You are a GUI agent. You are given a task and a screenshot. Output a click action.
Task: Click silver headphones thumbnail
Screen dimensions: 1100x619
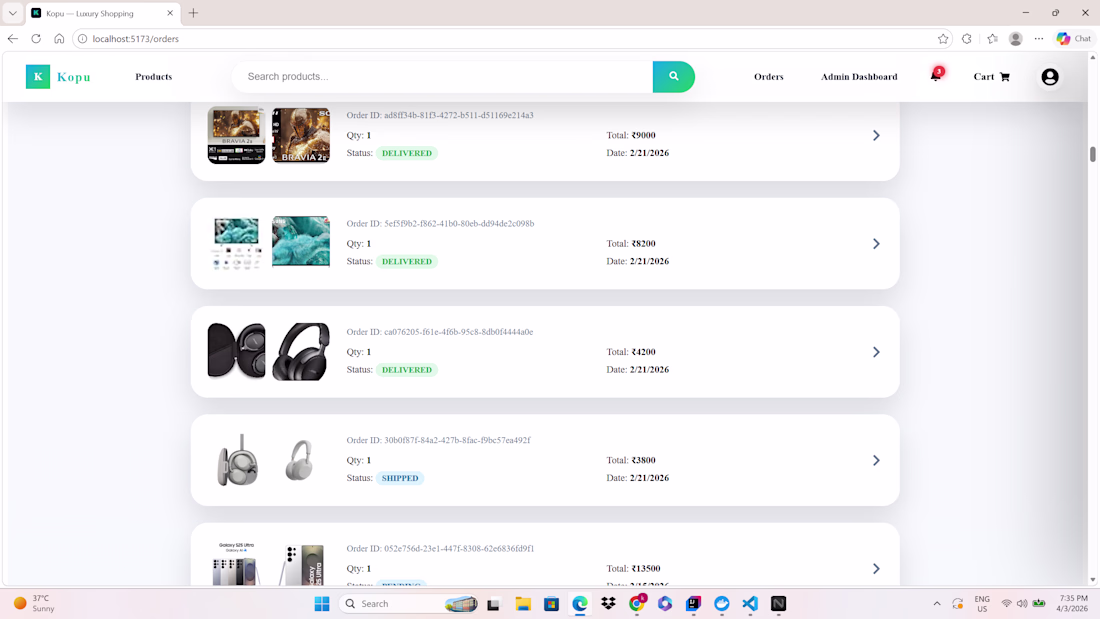(x=301, y=460)
